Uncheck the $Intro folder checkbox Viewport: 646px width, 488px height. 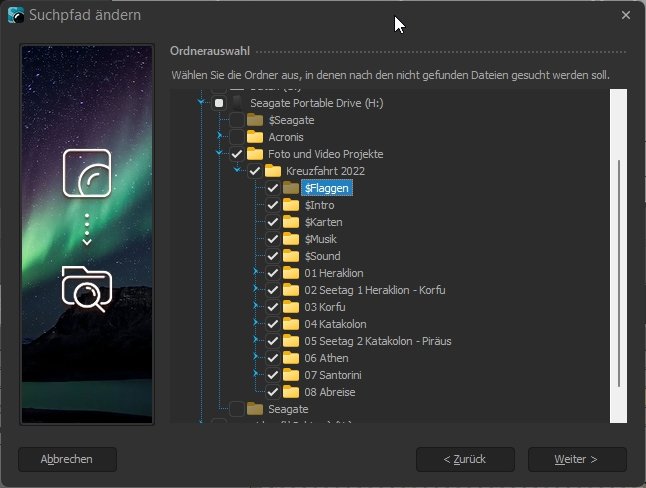[273, 205]
